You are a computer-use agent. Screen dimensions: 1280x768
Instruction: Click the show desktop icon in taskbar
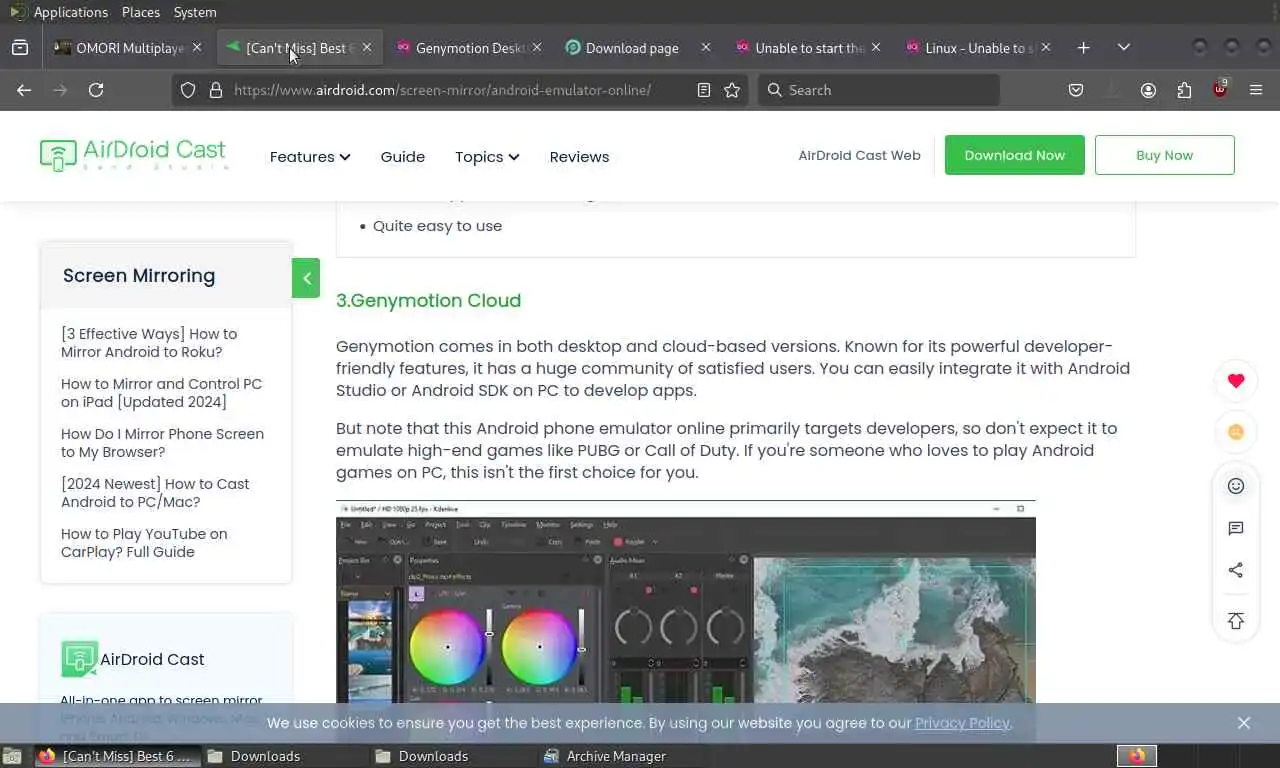click(x=12, y=756)
